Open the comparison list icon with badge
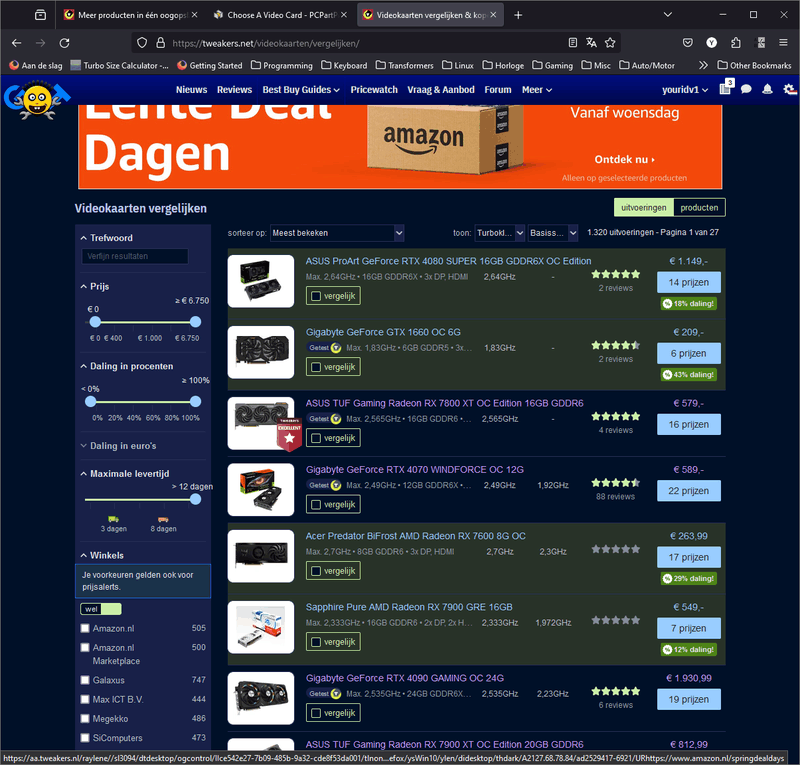This screenshot has width=800, height=765. (x=726, y=88)
